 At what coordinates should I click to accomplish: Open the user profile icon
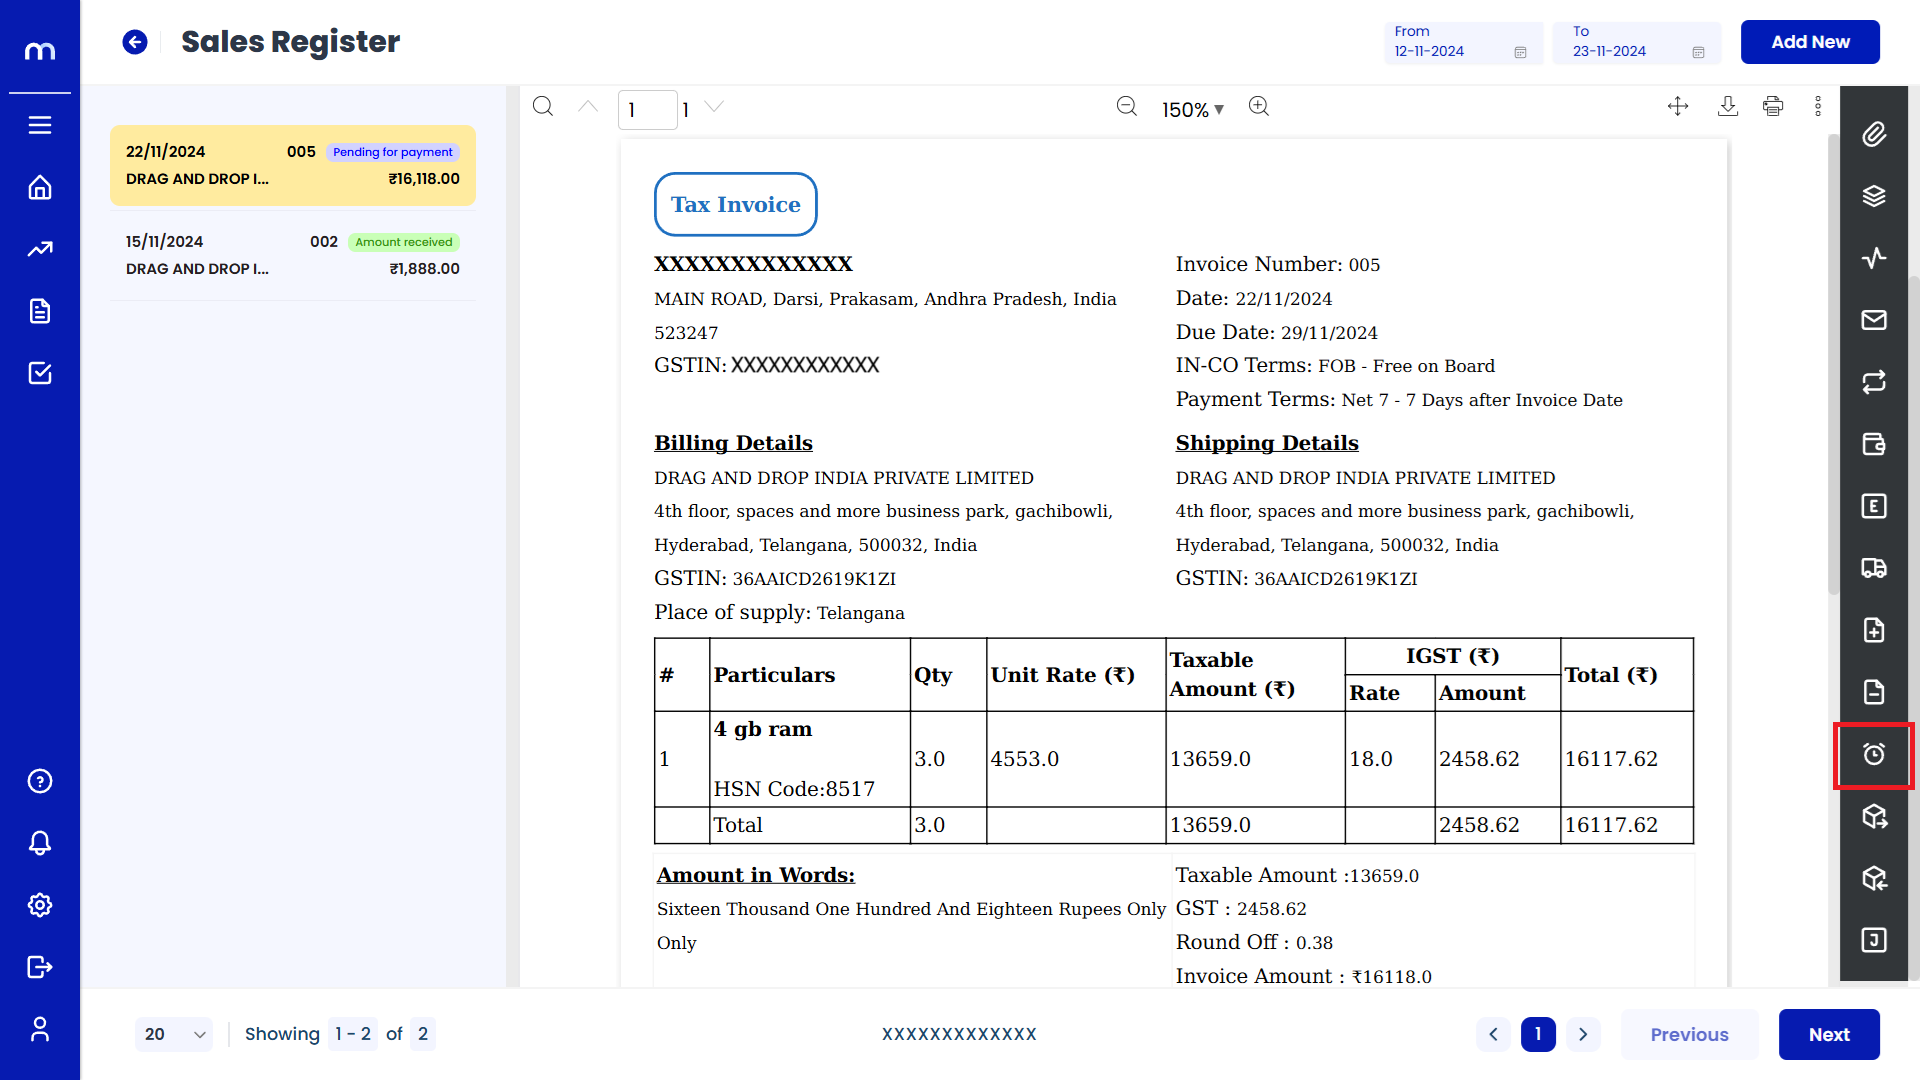40,1029
